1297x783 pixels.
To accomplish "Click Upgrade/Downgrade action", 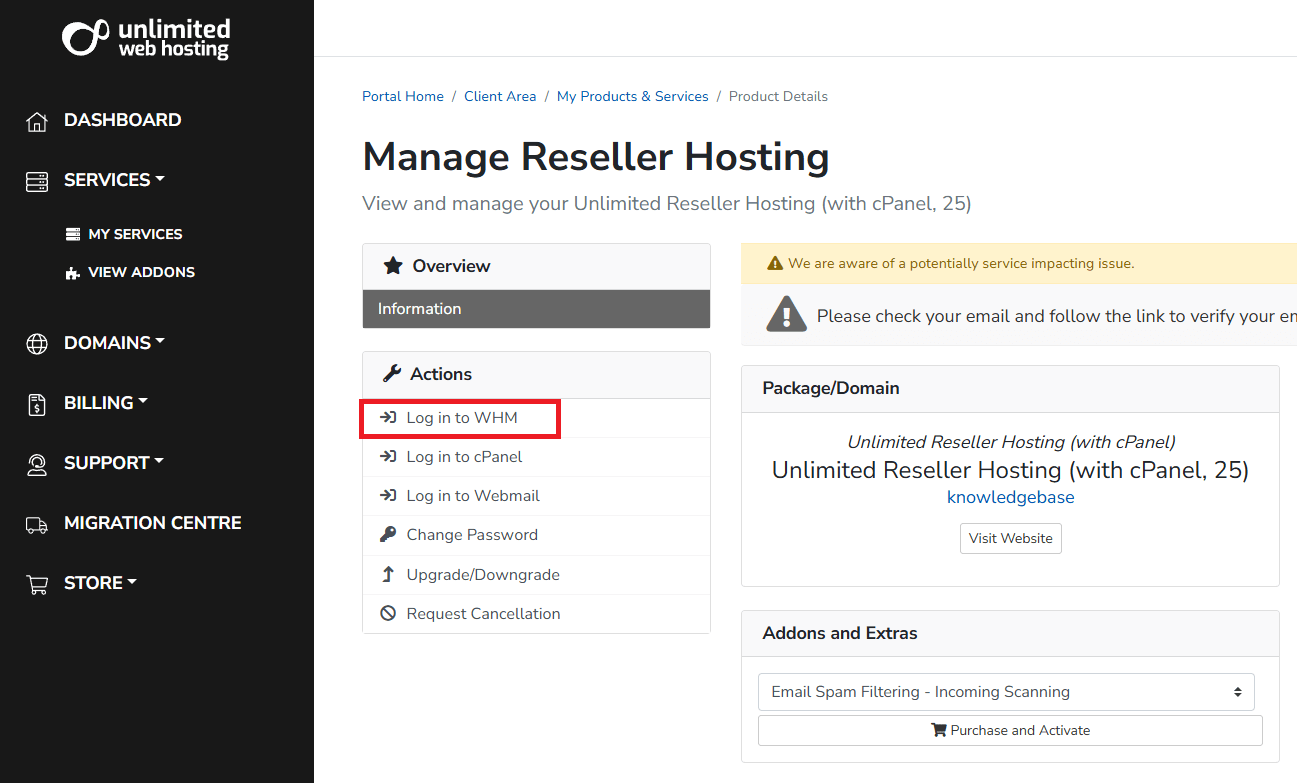I will pos(536,575).
